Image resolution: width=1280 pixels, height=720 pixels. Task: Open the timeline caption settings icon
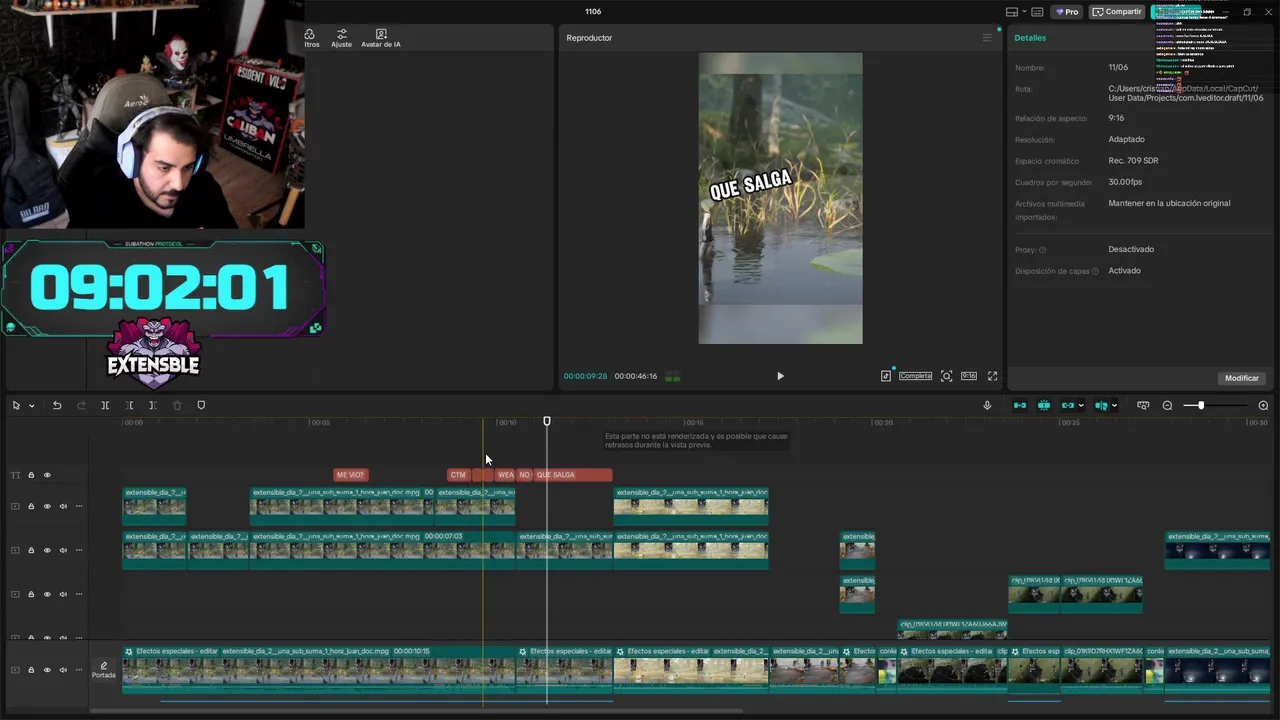1143,405
